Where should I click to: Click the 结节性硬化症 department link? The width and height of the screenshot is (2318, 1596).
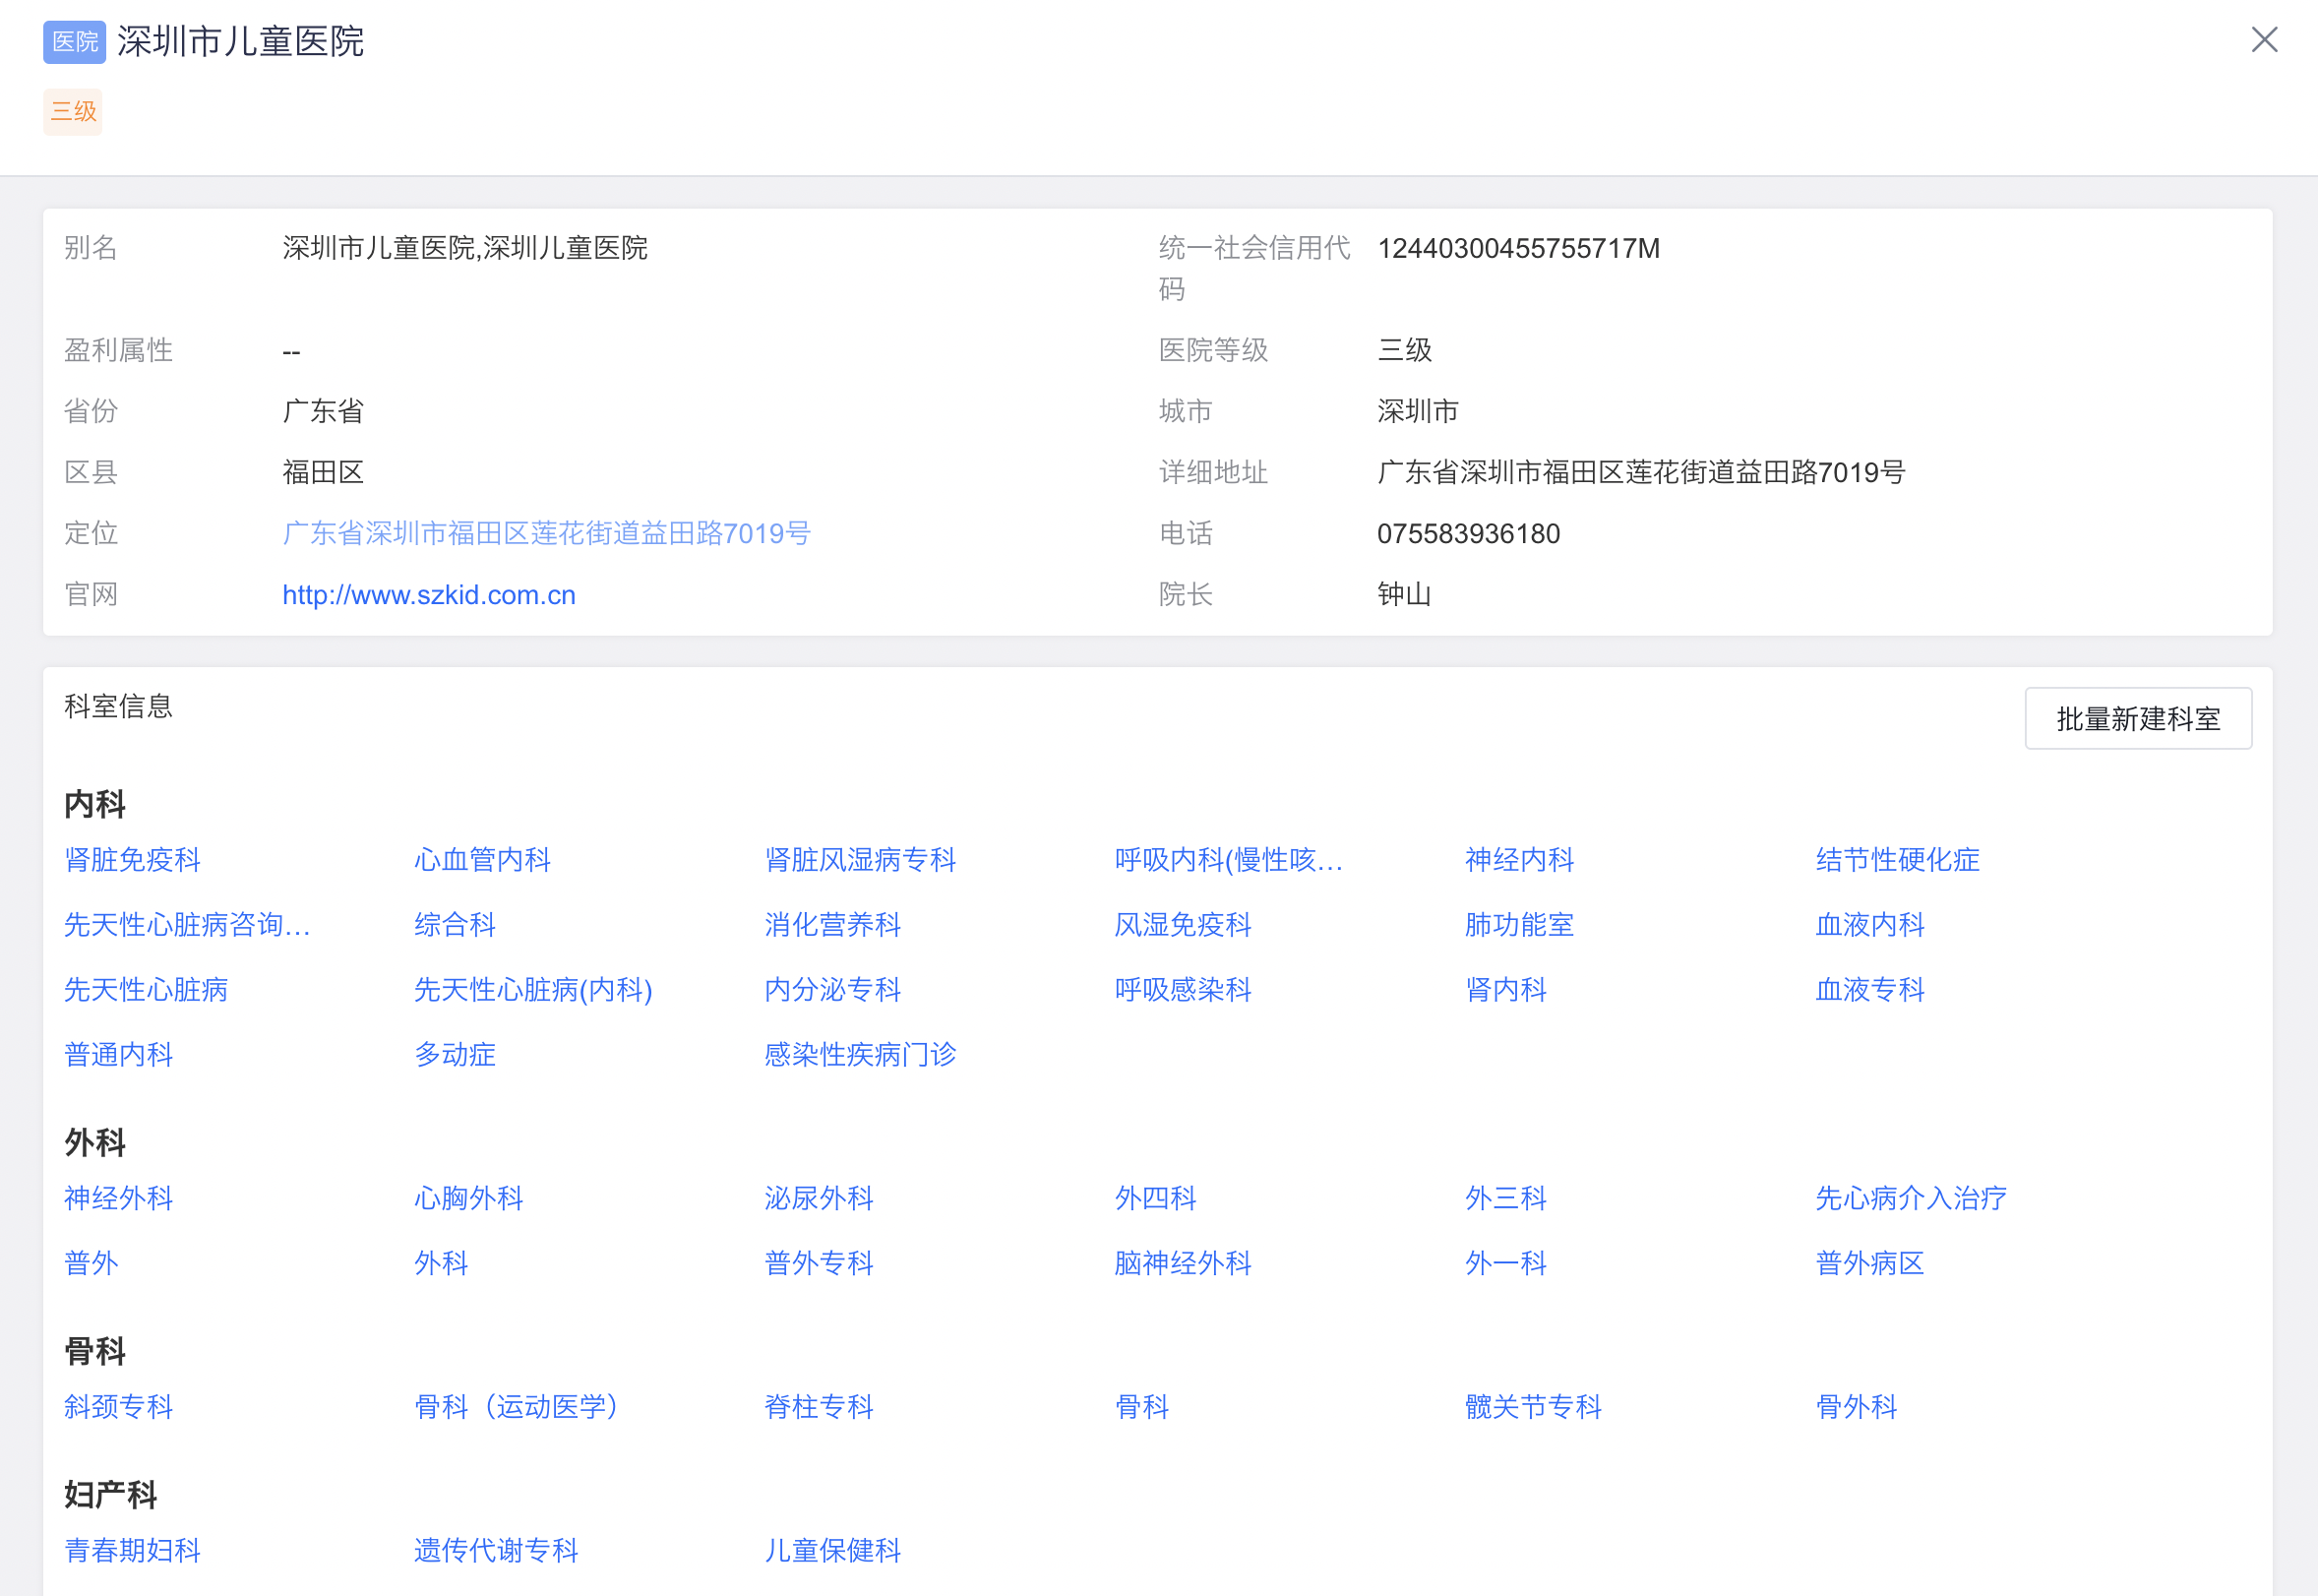(x=1897, y=860)
